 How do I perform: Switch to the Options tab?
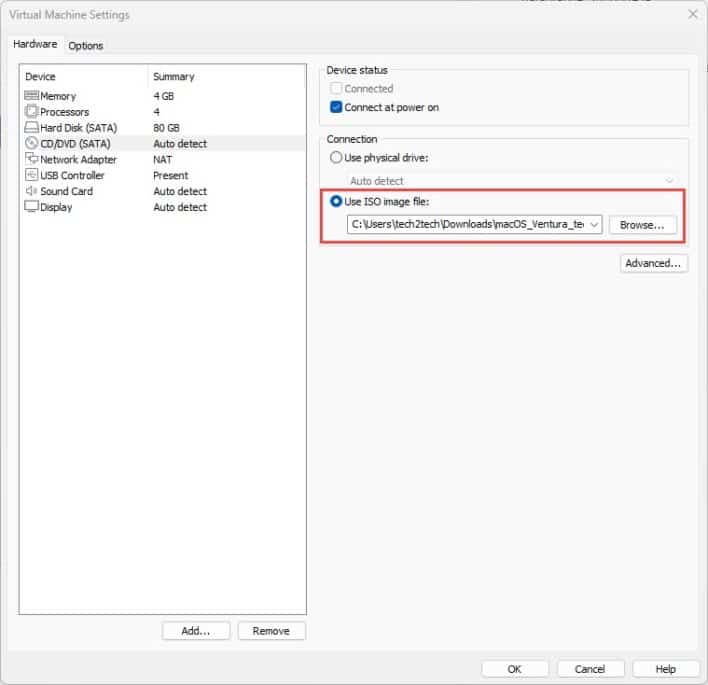[86, 45]
